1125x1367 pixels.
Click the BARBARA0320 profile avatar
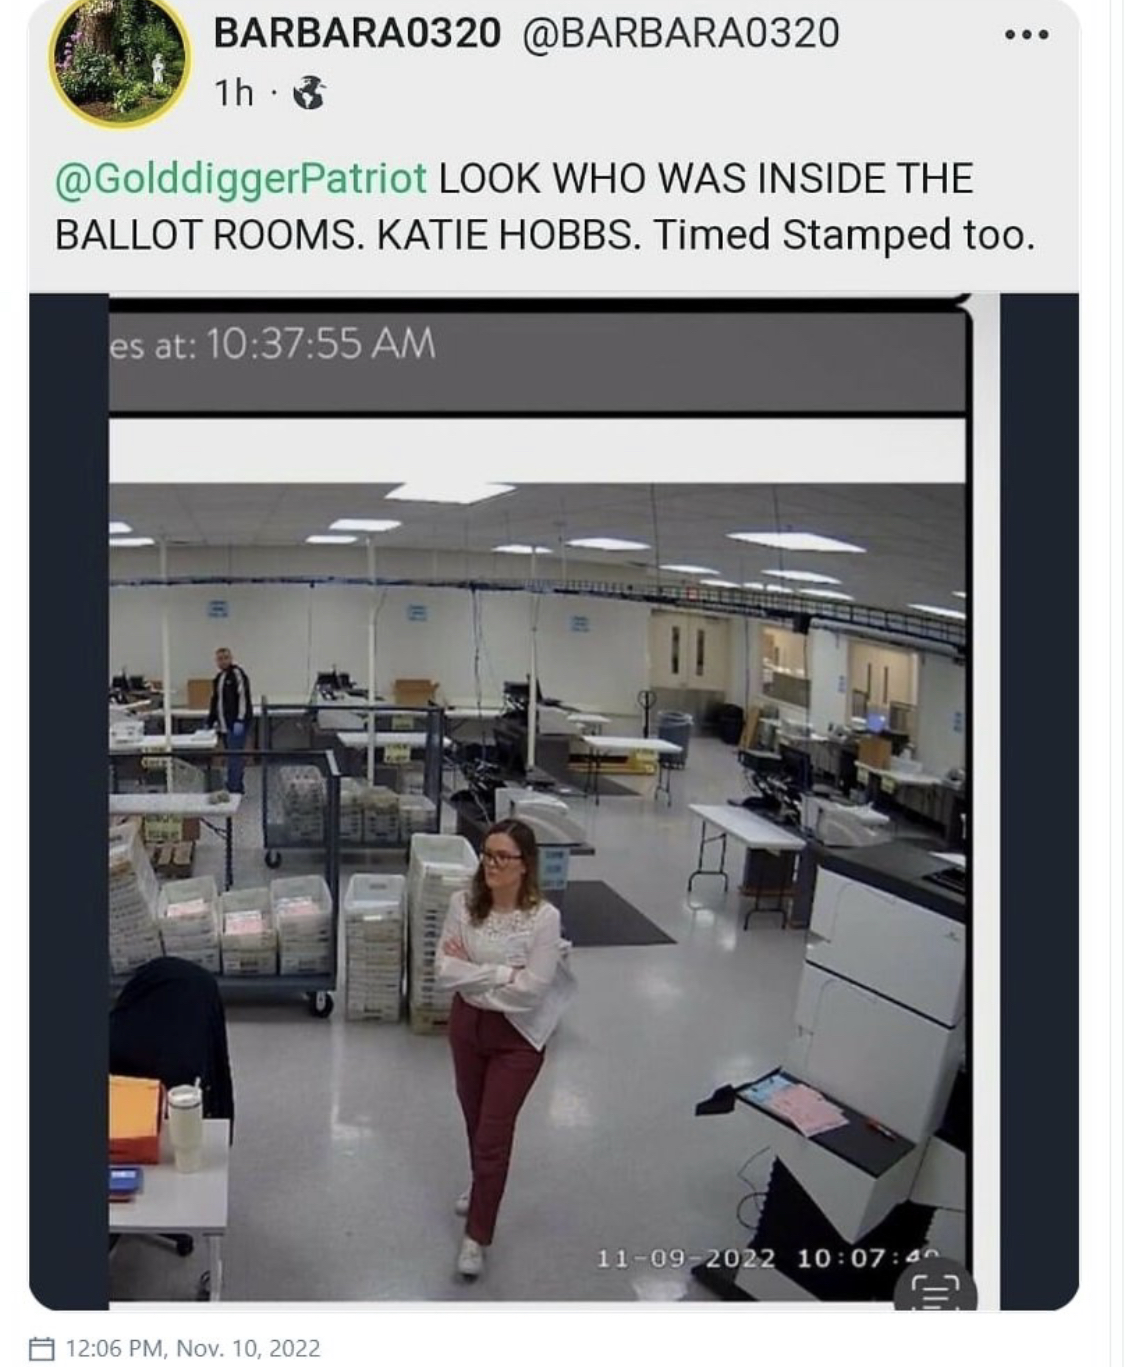tap(121, 60)
